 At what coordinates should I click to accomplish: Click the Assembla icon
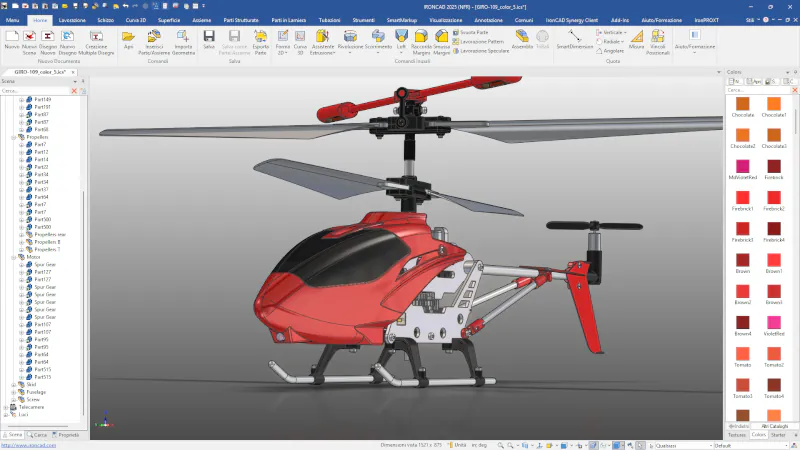click(x=522, y=38)
